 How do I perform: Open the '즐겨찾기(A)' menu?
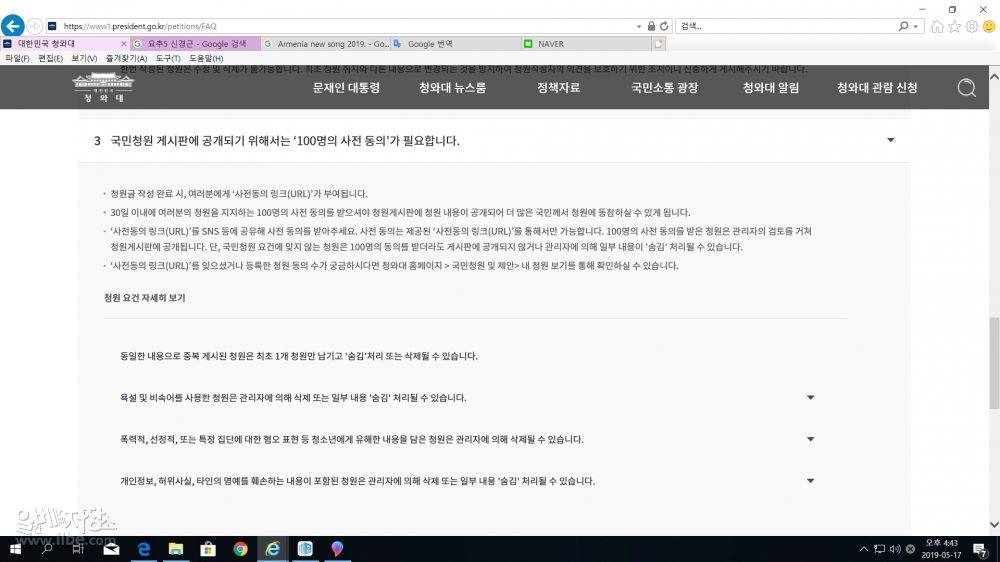click(x=121, y=59)
